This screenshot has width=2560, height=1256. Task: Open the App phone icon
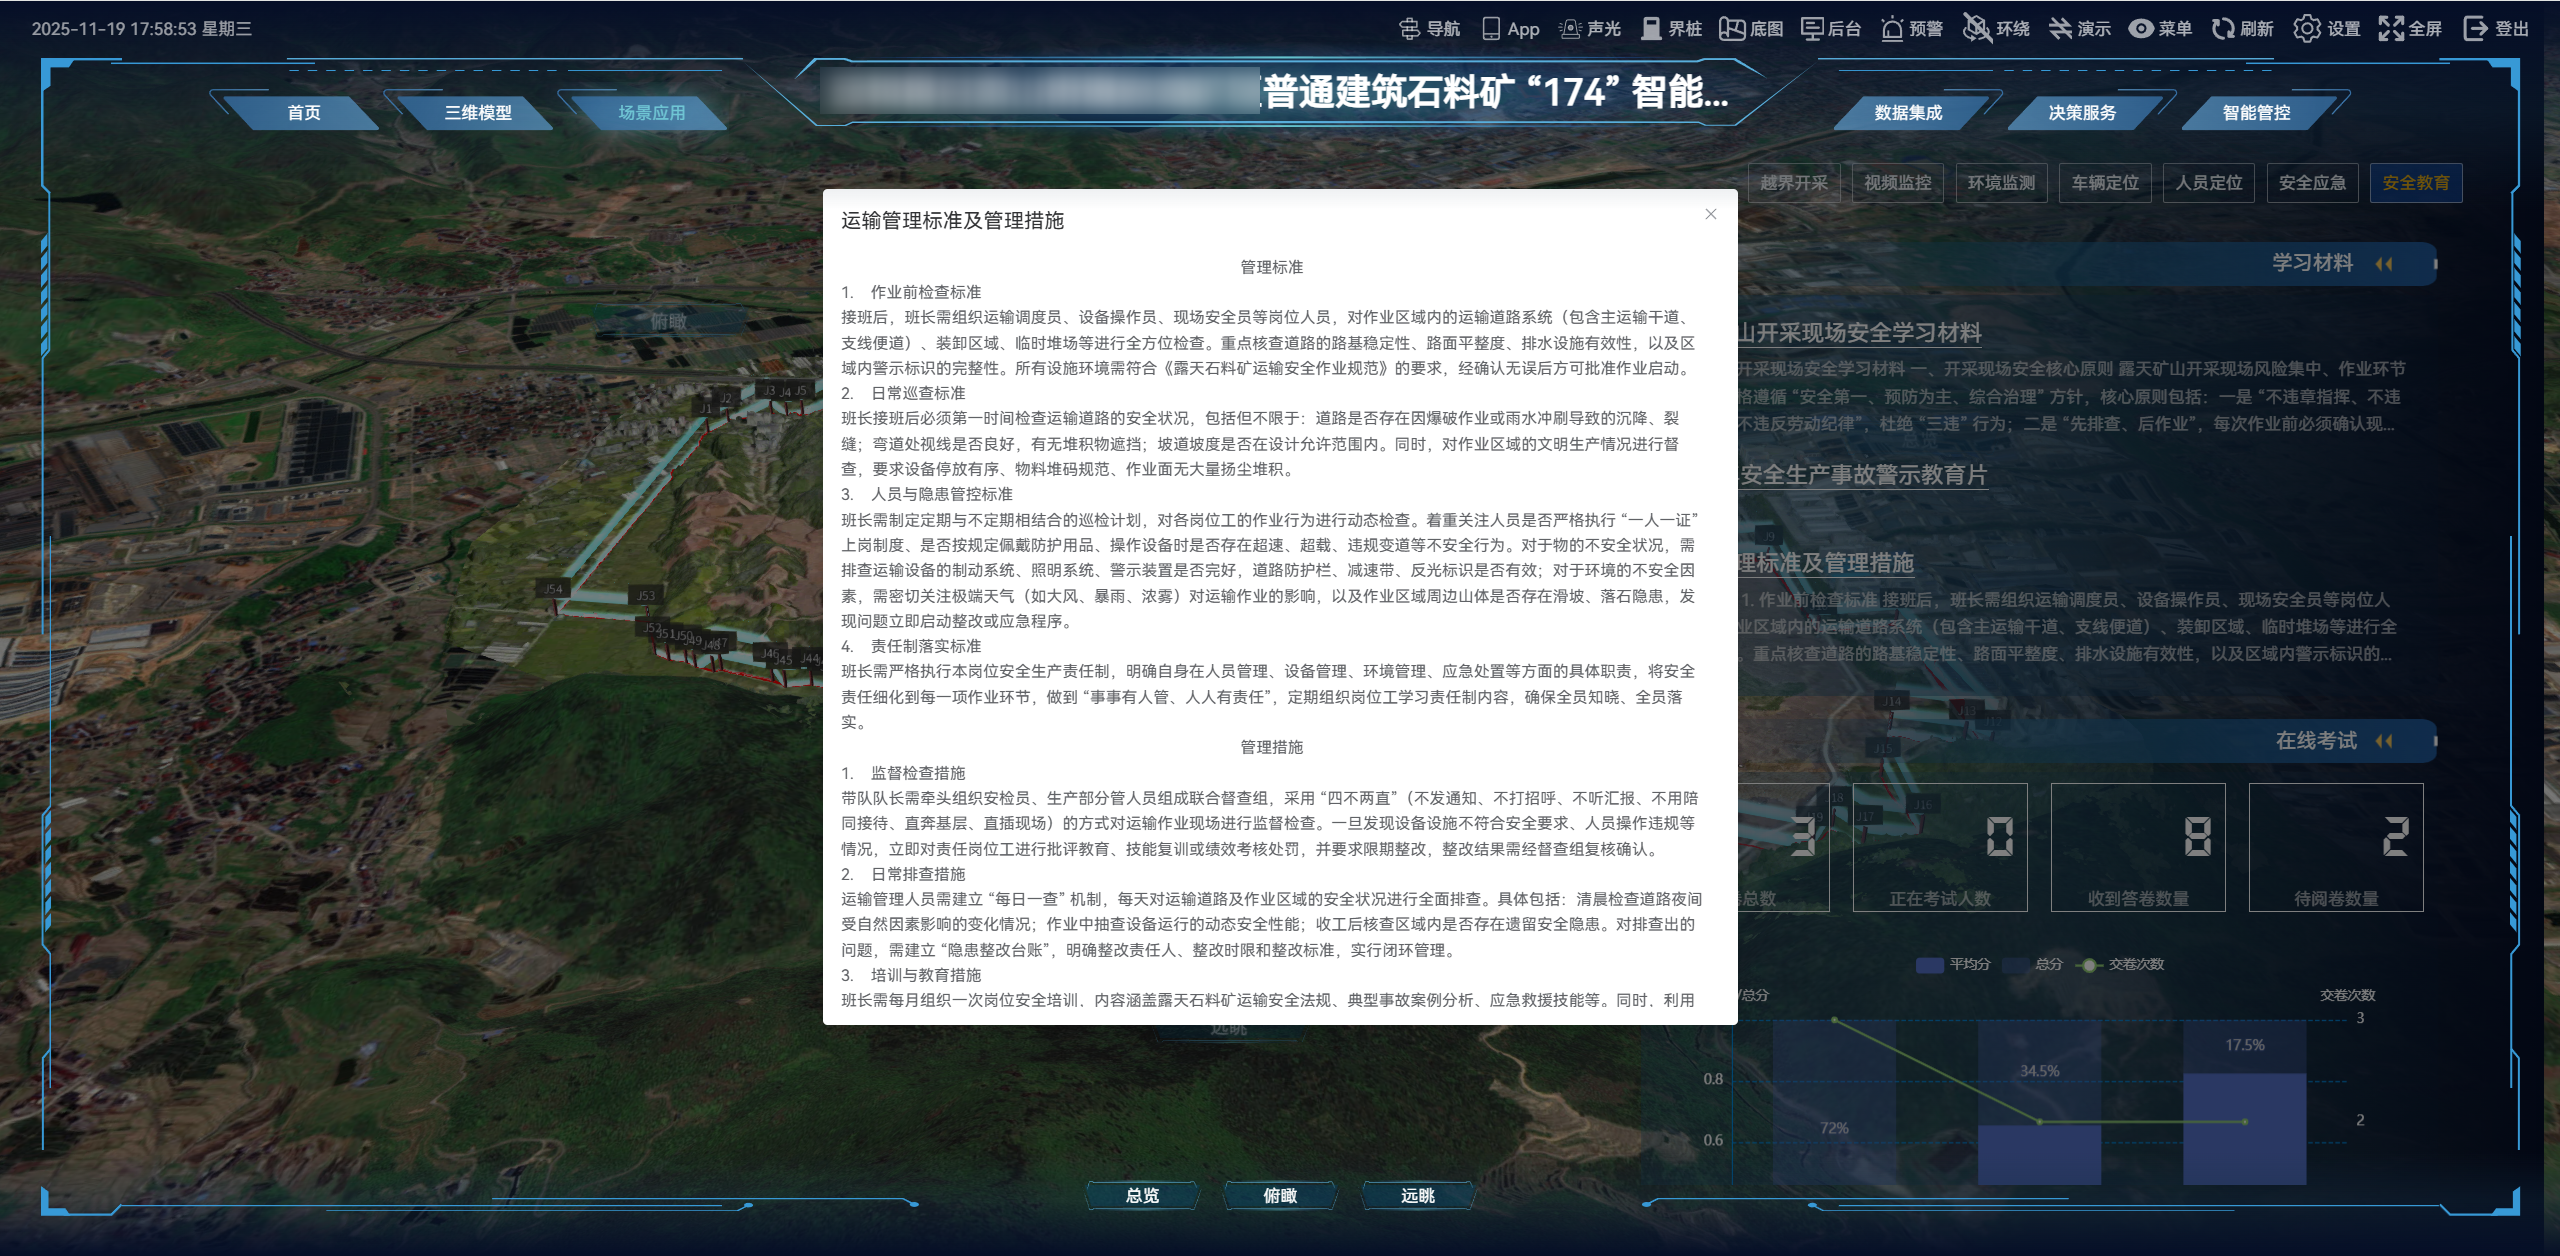tap(1491, 29)
